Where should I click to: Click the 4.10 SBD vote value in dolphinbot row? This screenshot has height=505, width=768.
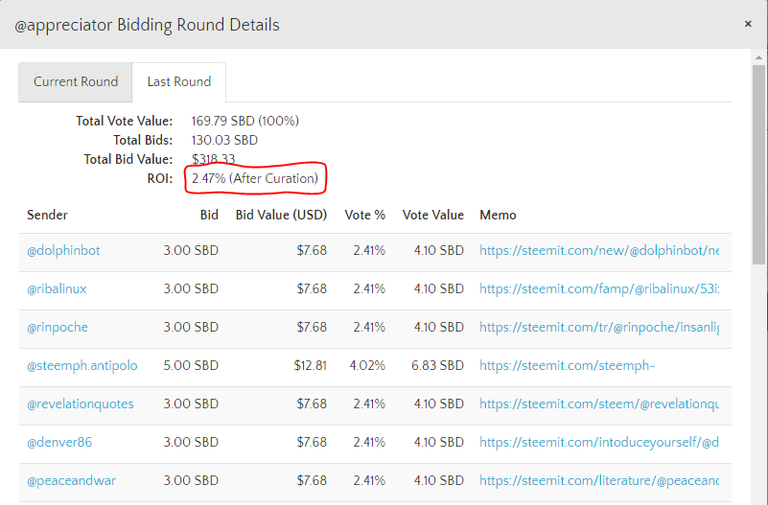click(x=439, y=251)
